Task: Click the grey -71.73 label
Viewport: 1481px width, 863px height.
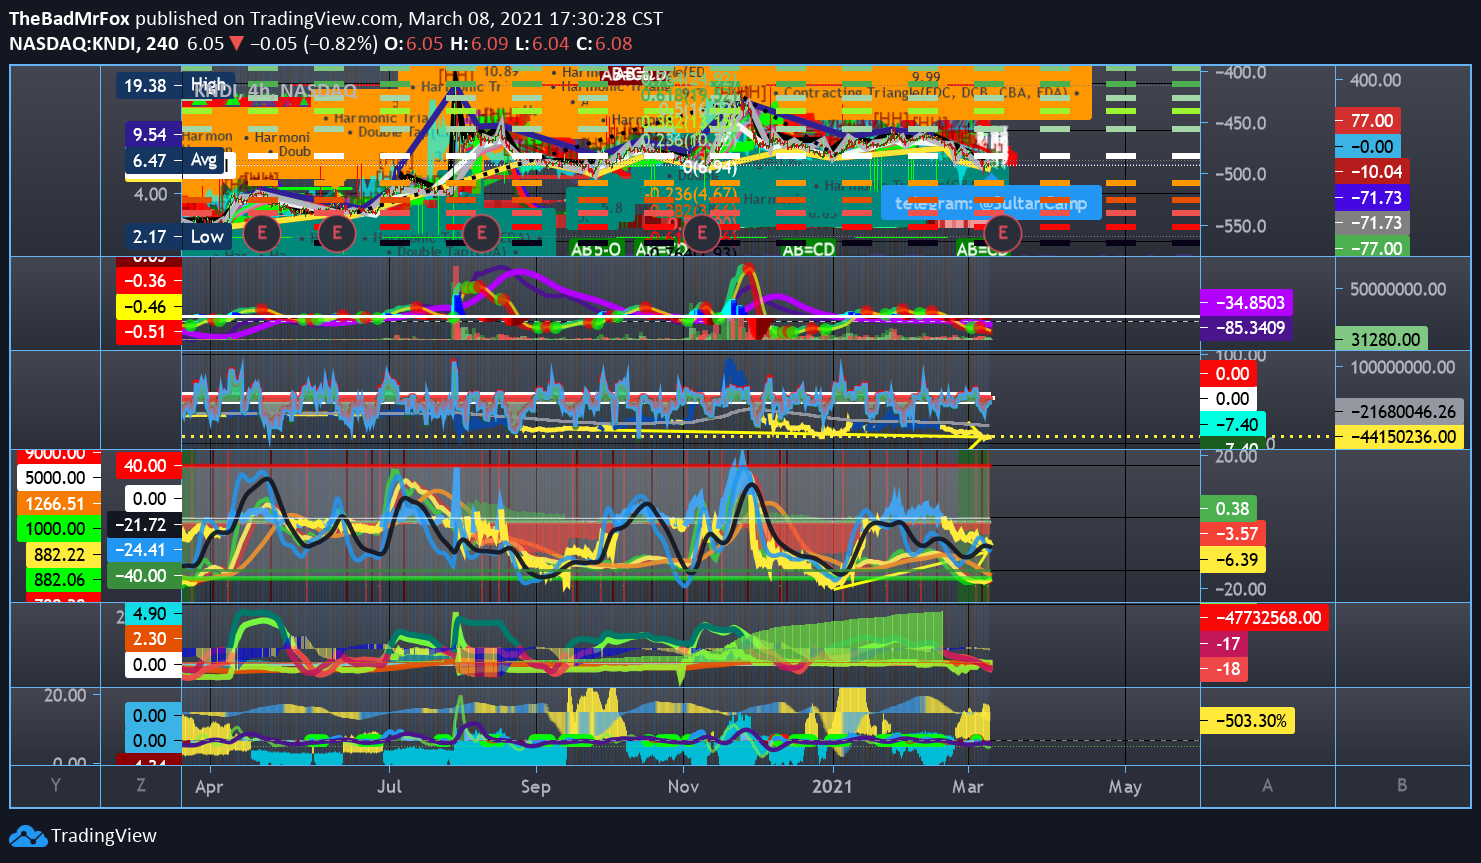Action: 1372,223
